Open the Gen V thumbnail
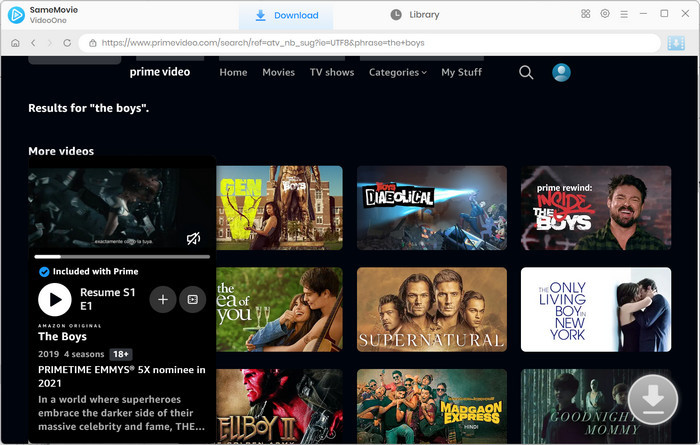Screen dimensions: 700x445 [279, 208]
